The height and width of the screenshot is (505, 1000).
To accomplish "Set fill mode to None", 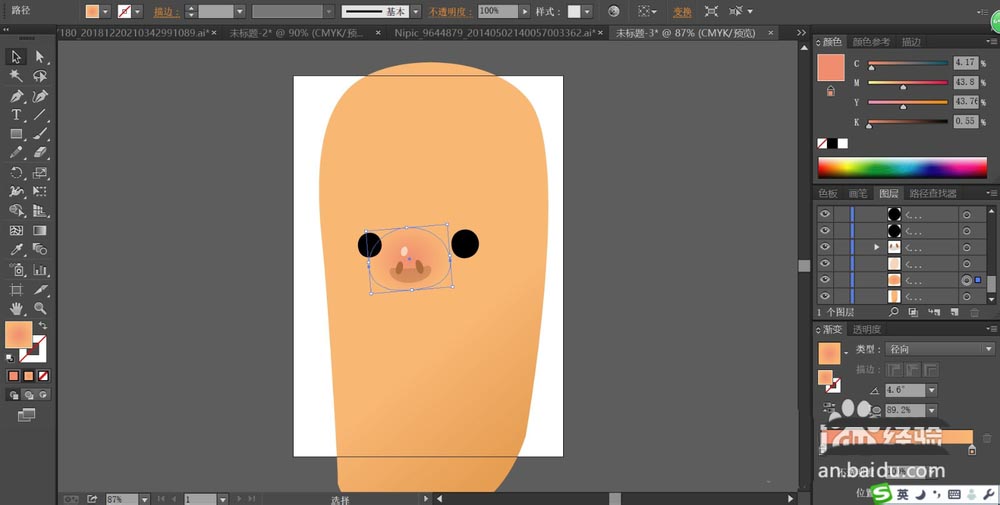I will [x=43, y=376].
